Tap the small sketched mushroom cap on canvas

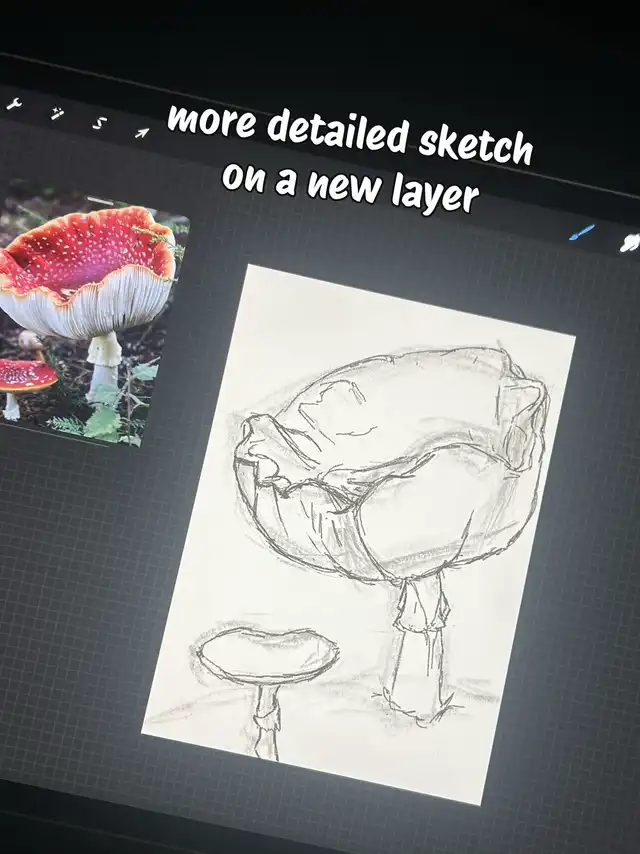pyautogui.click(x=266, y=654)
